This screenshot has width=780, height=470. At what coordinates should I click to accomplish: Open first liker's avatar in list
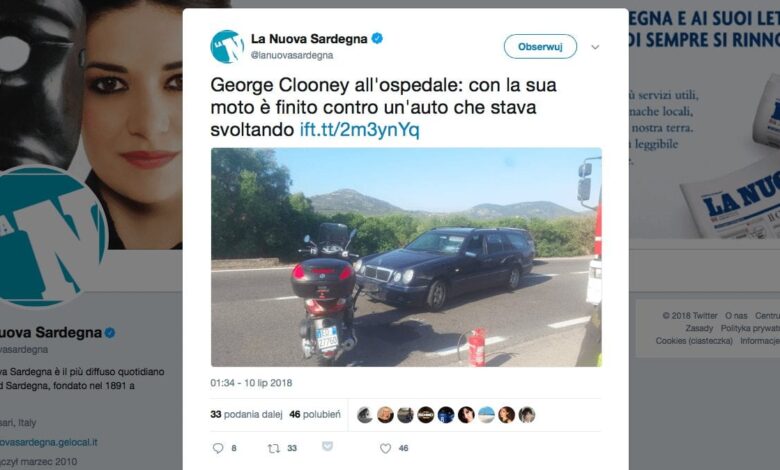point(365,415)
